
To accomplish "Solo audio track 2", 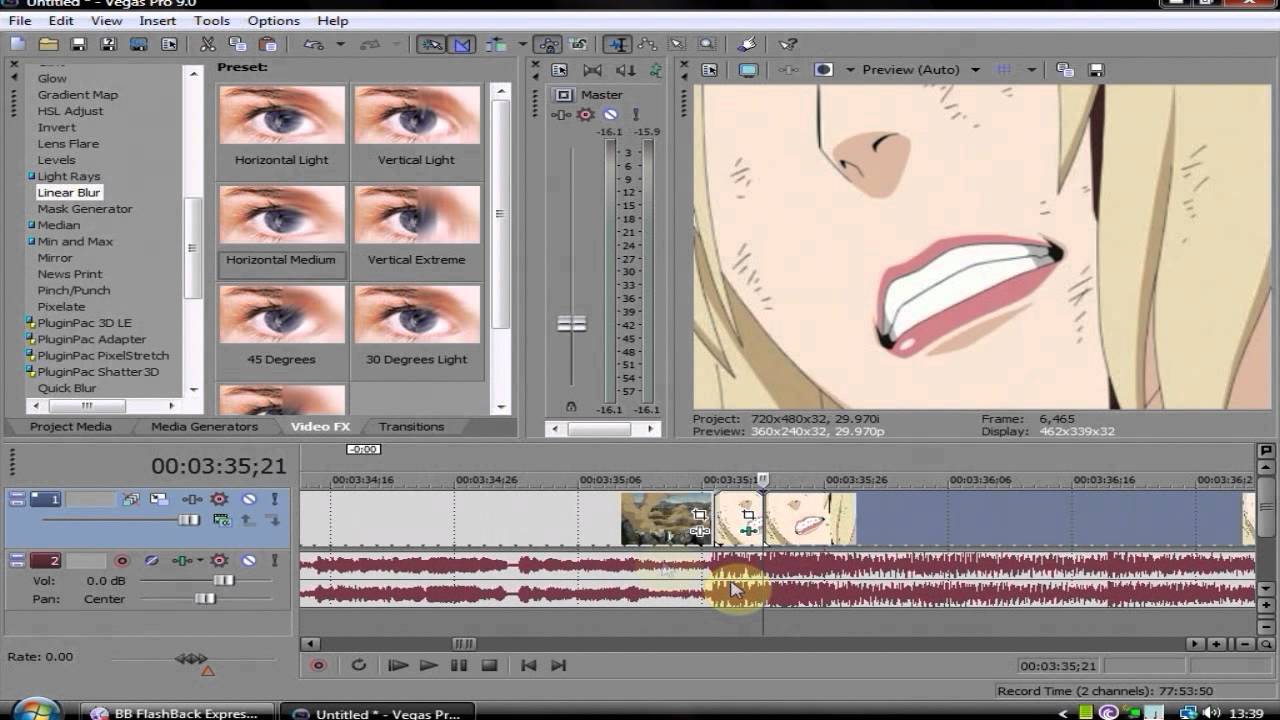I will [x=274, y=561].
